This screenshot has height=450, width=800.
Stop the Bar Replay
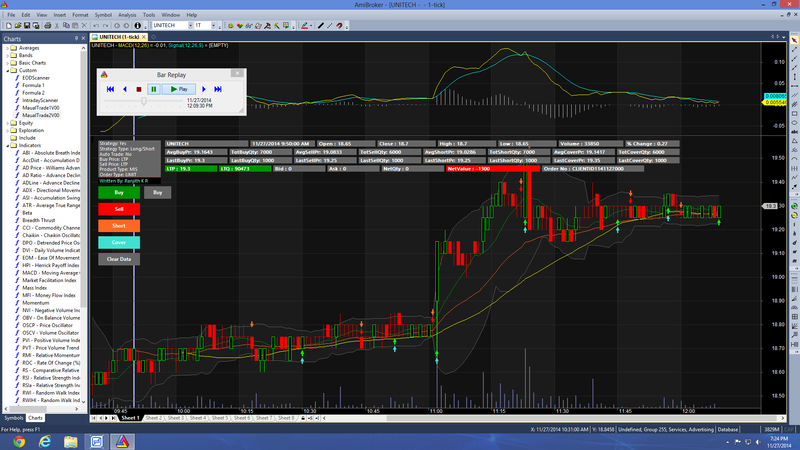click(x=139, y=89)
